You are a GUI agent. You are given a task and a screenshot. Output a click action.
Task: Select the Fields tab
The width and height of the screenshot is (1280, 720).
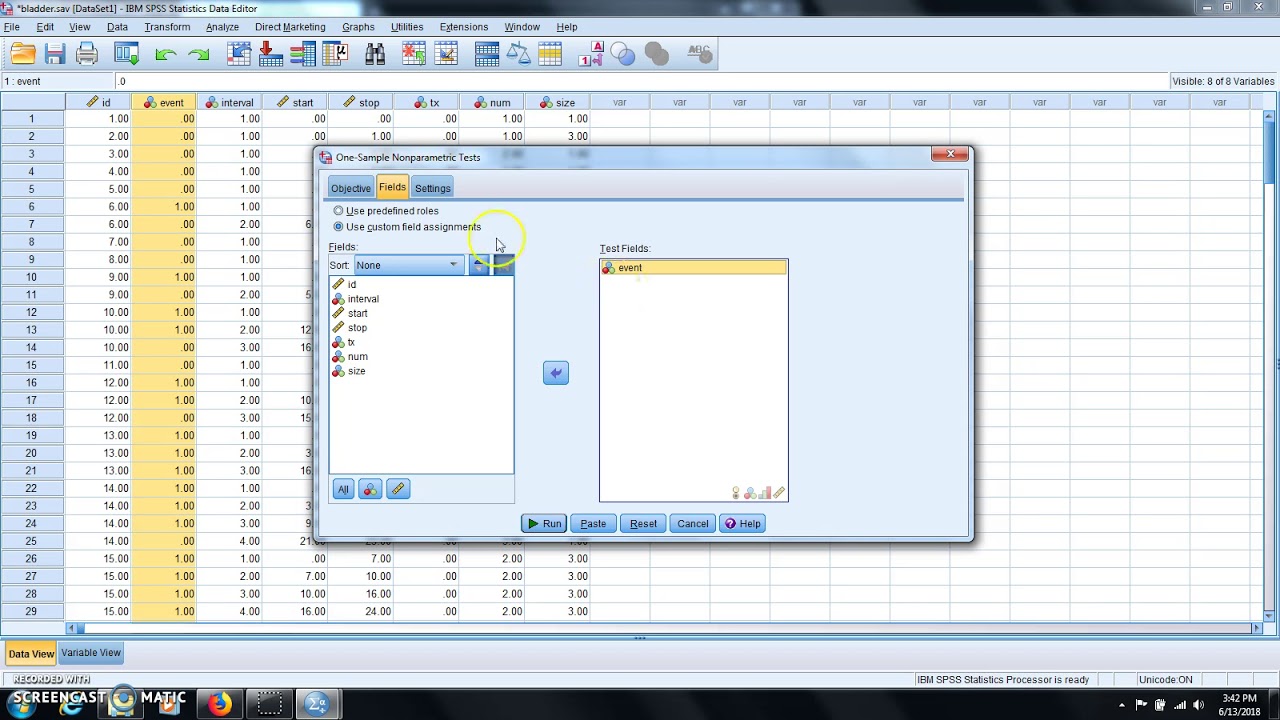[x=392, y=187]
